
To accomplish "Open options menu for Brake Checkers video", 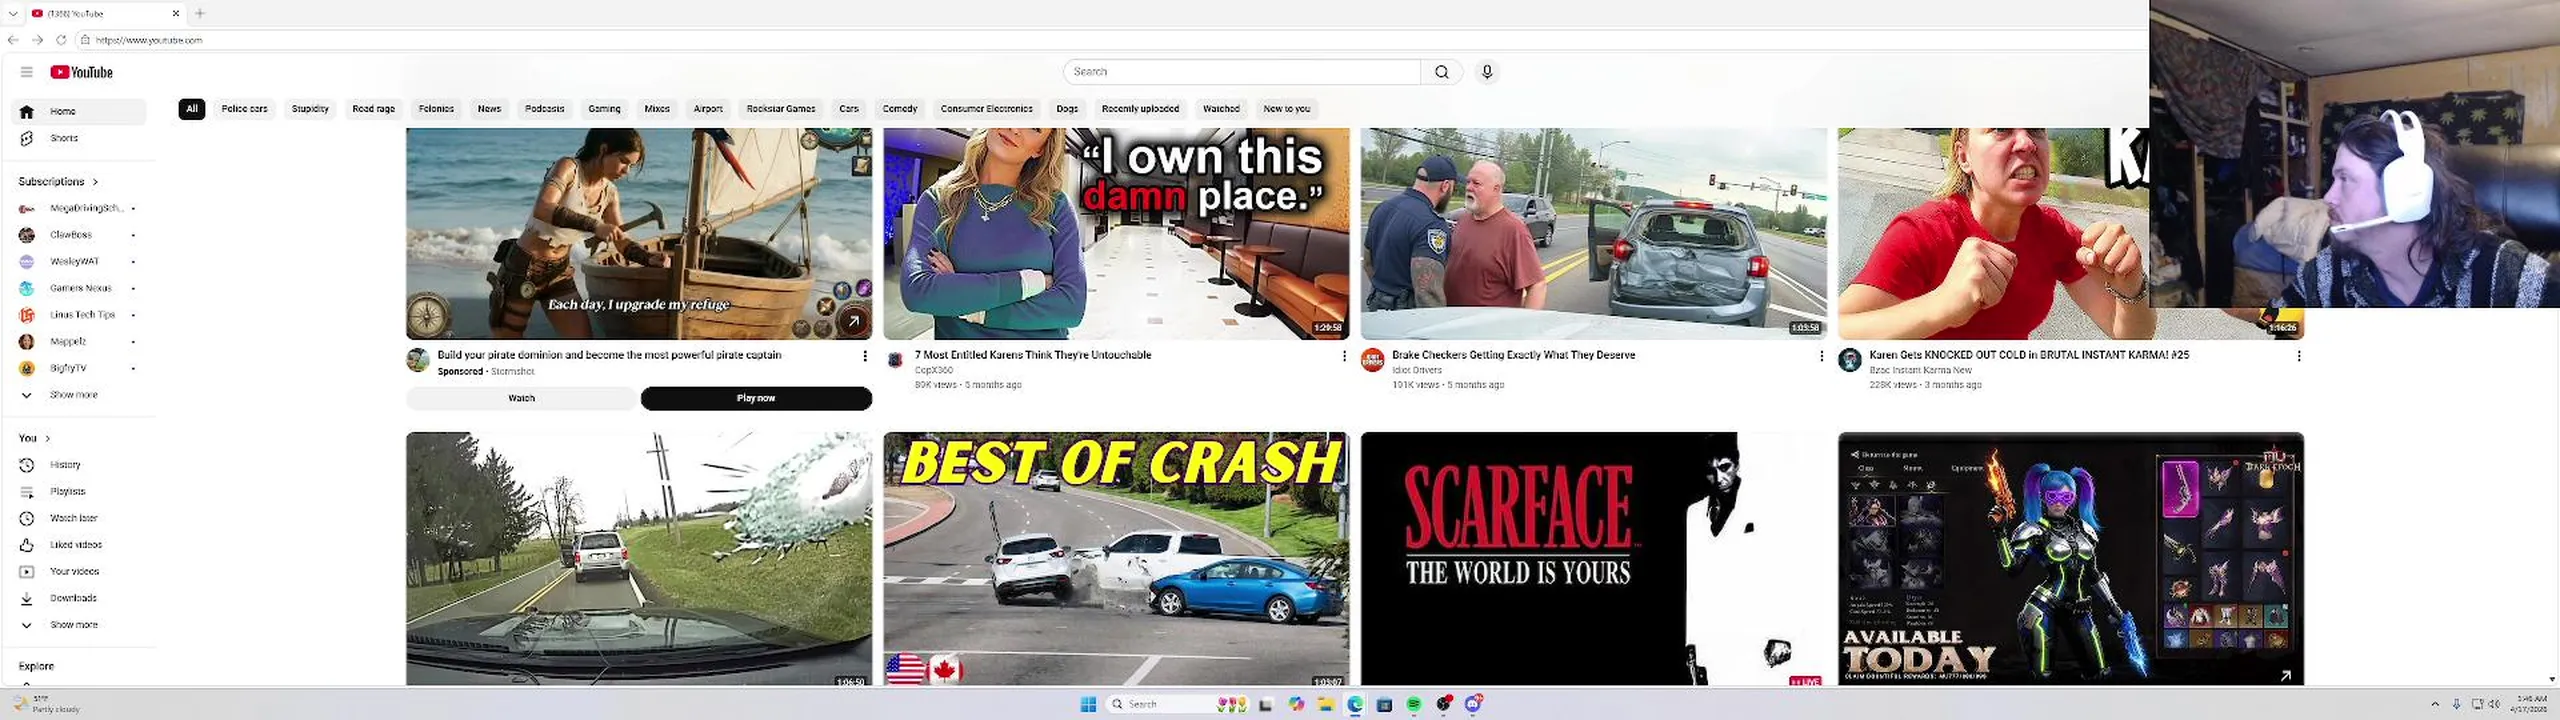I will [1821, 356].
